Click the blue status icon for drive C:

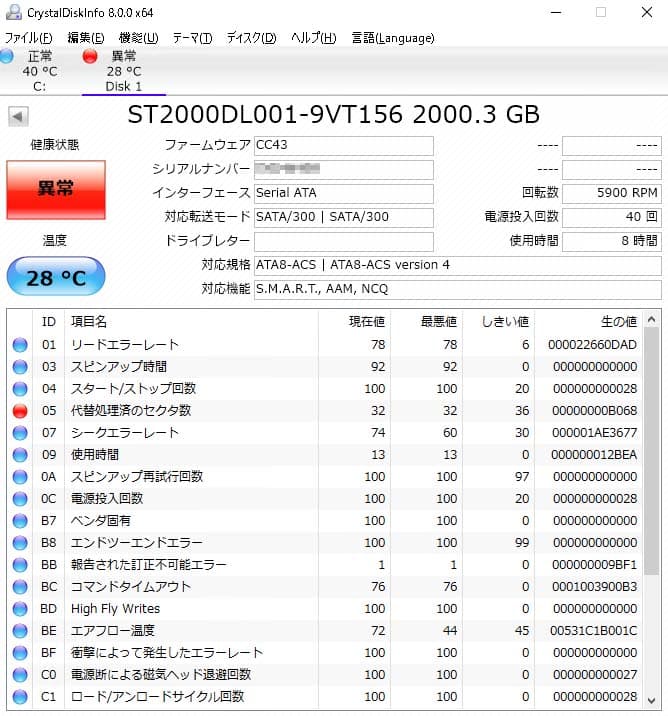[6, 56]
